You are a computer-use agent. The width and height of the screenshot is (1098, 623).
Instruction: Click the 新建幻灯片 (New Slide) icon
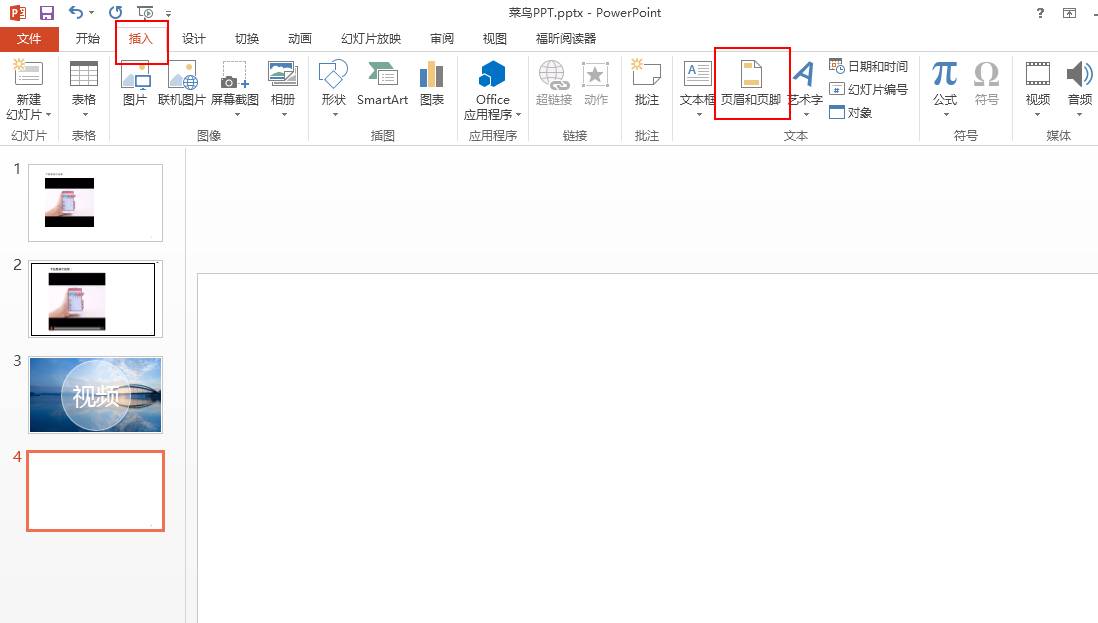tap(29, 73)
